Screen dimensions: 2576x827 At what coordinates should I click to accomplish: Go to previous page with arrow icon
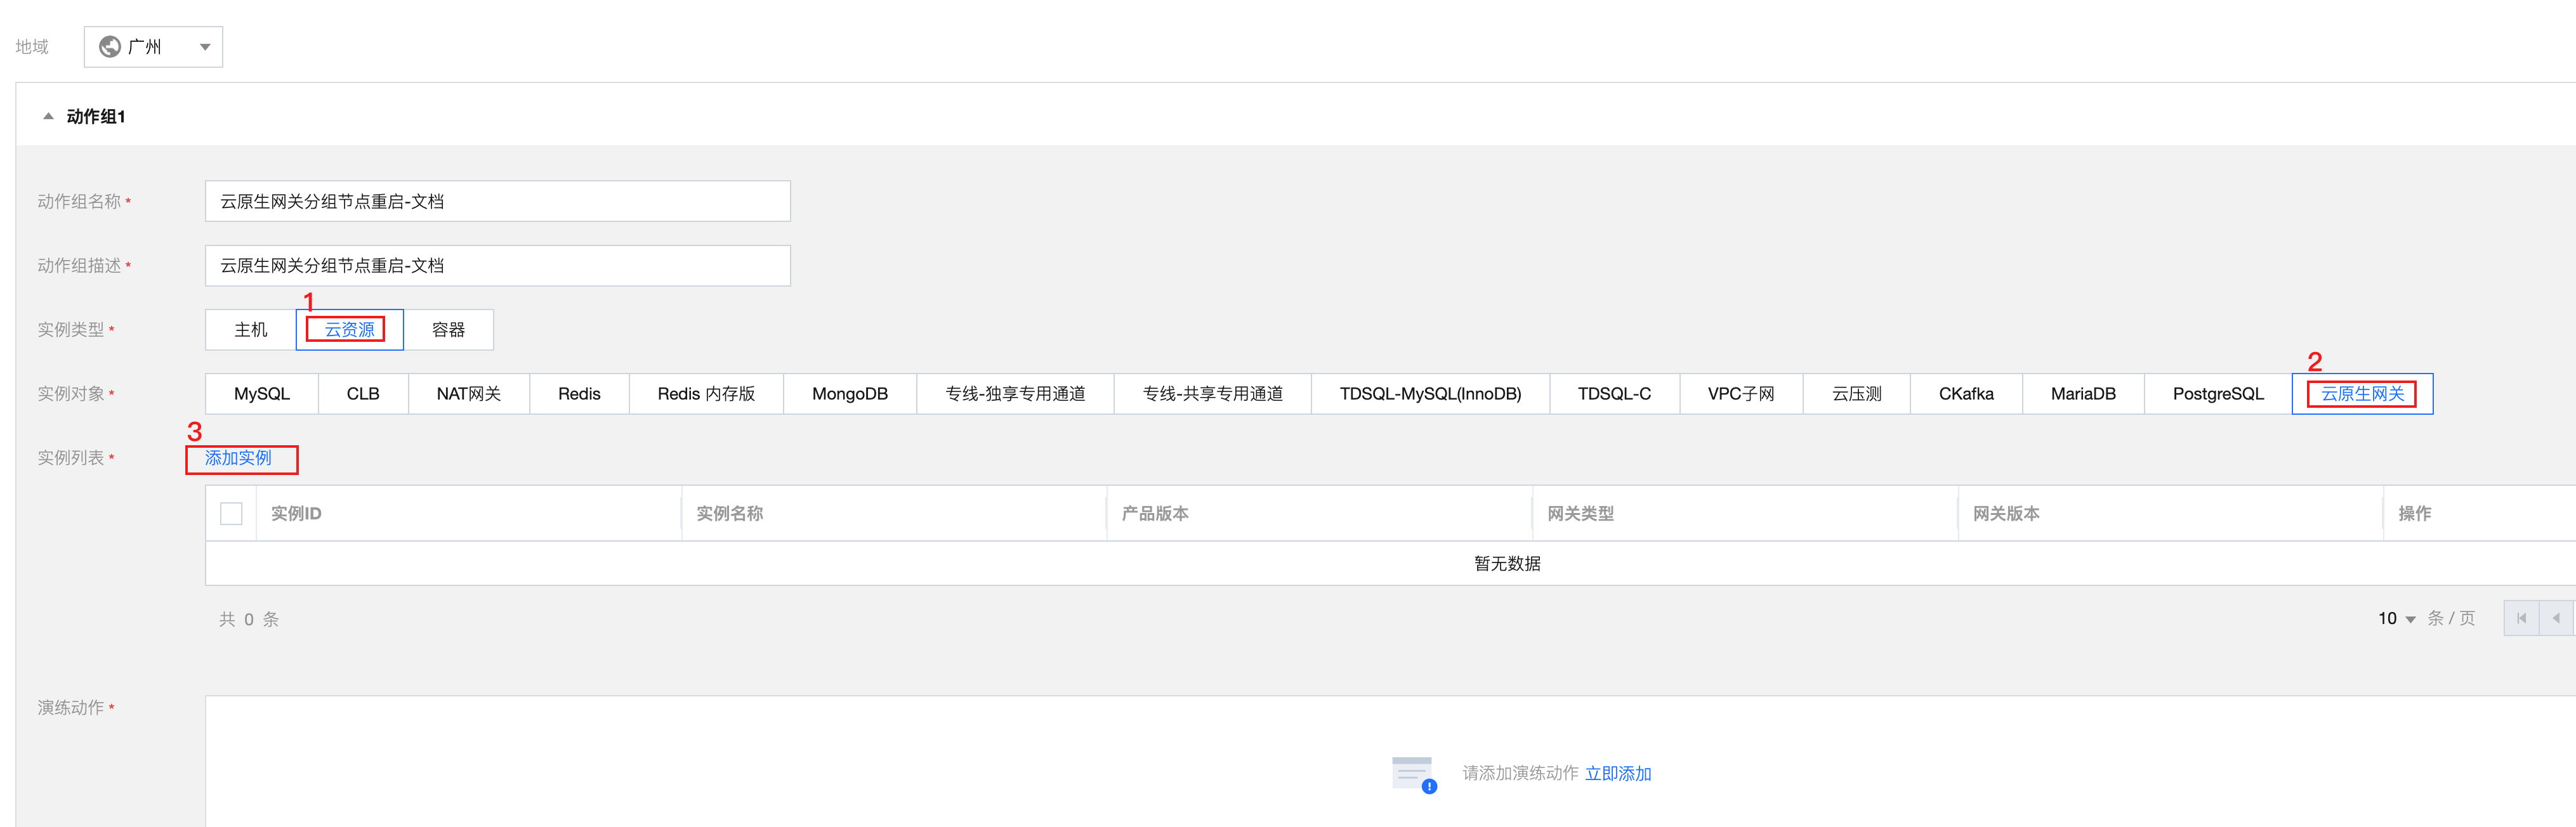2556,618
